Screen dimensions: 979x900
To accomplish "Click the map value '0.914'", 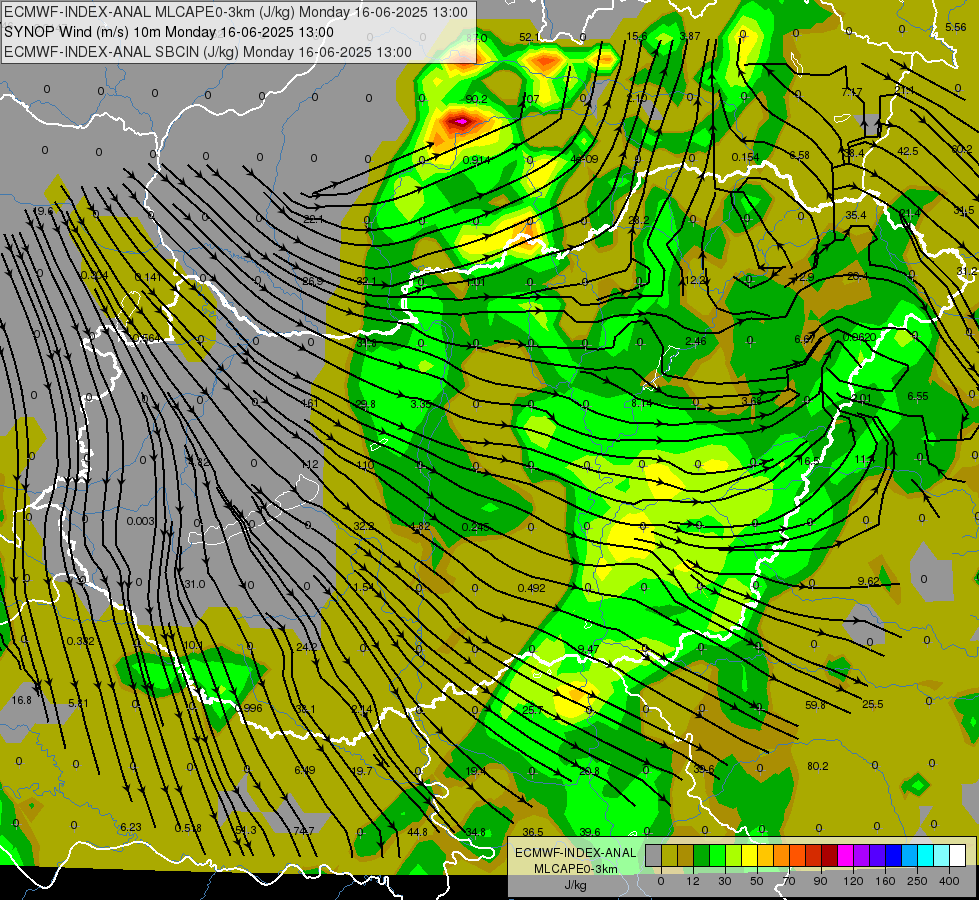I will 476,160.
